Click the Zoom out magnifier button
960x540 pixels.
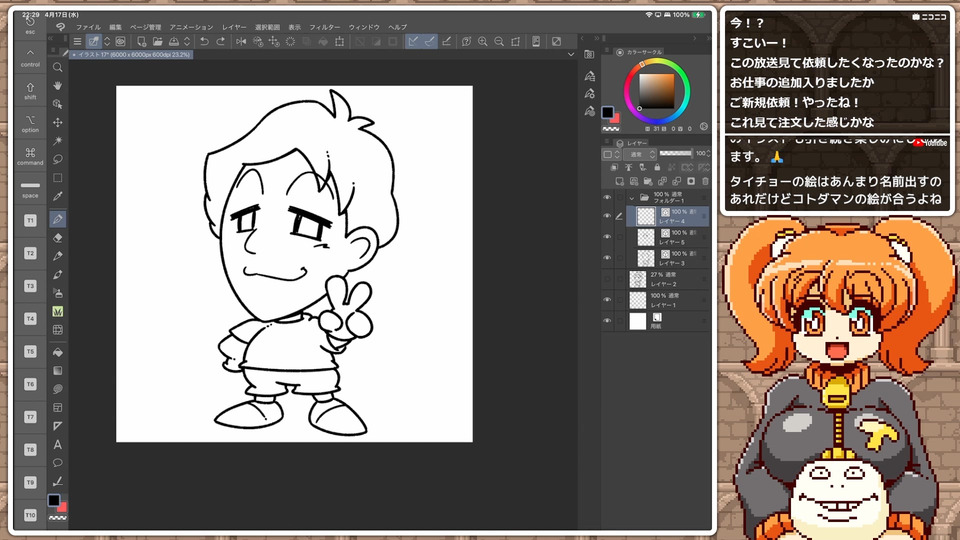click(499, 41)
